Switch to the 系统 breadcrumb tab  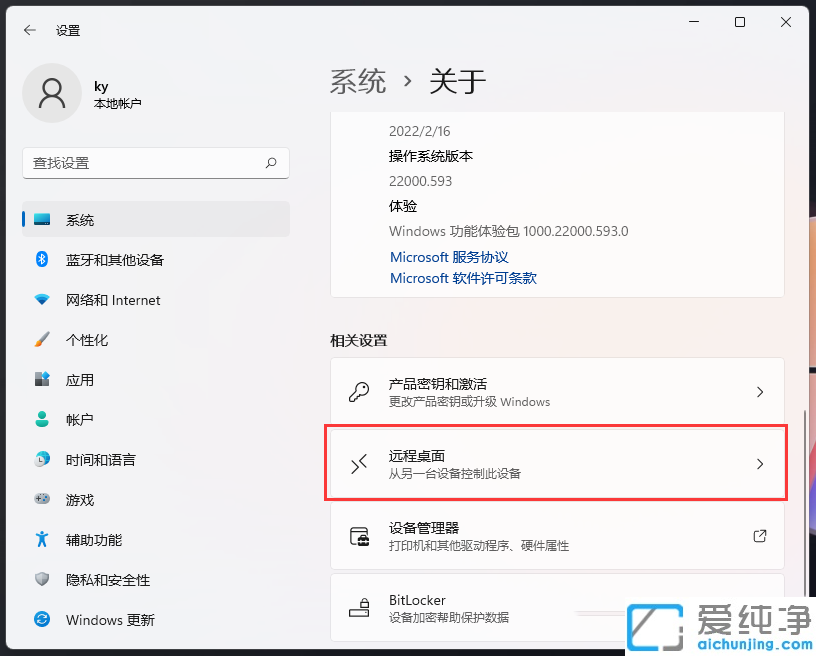[x=357, y=82]
